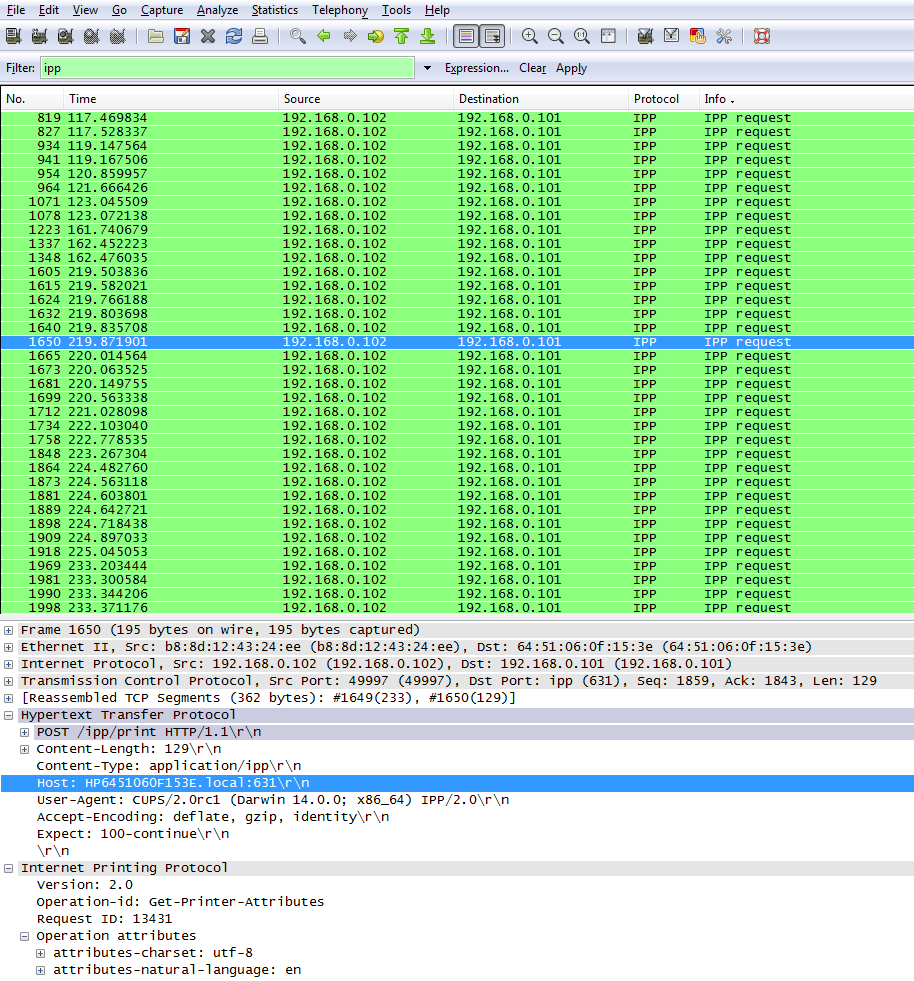Open the Analyze menu
This screenshot has height=981, width=914.
tap(217, 10)
